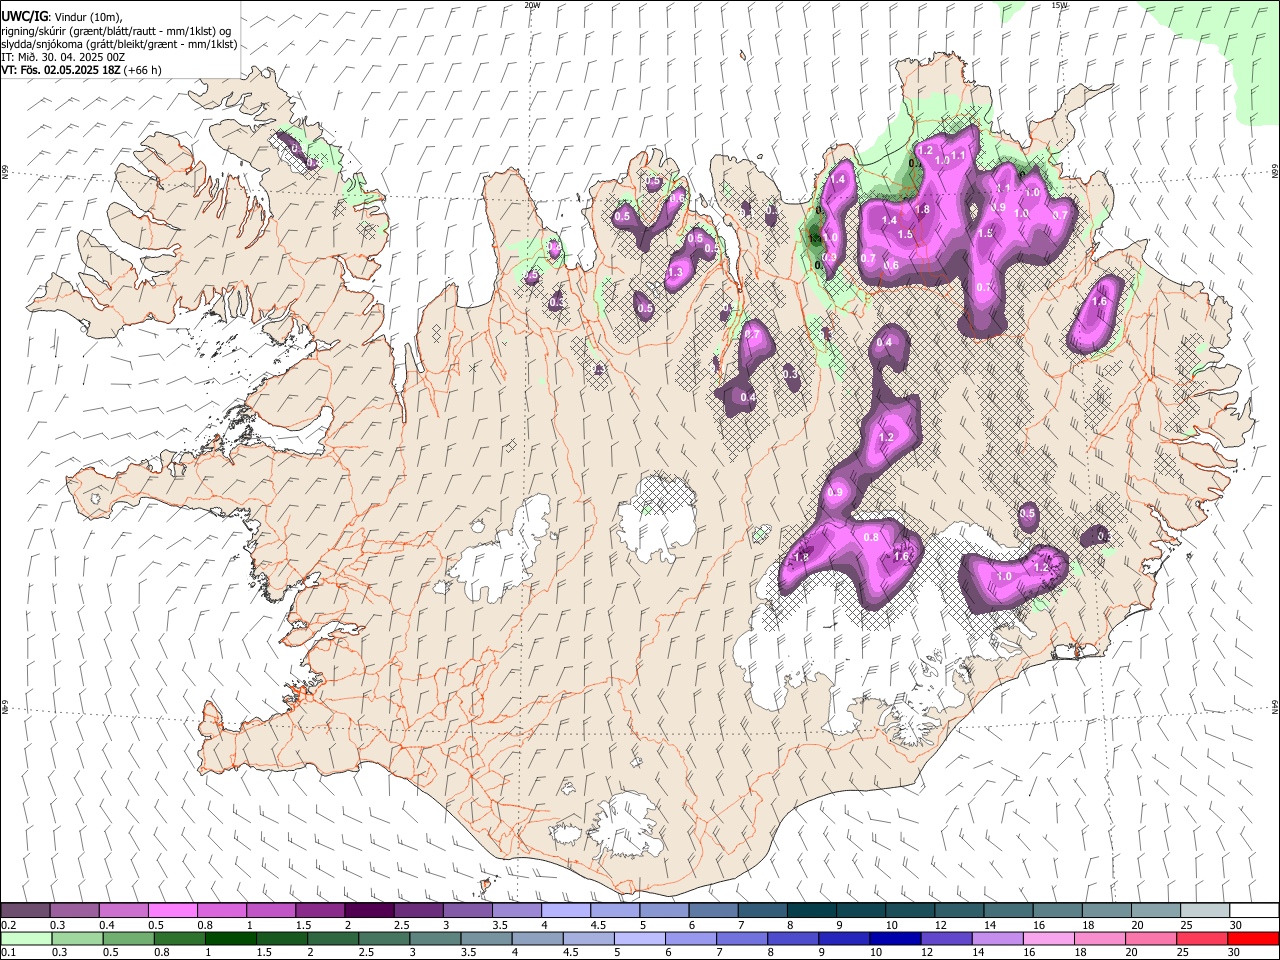This screenshot has width=1280, height=960.
Task: Click the 'VT: Fös. 02.05.2025 18Z (+66 h)' line
Action: coord(81,70)
